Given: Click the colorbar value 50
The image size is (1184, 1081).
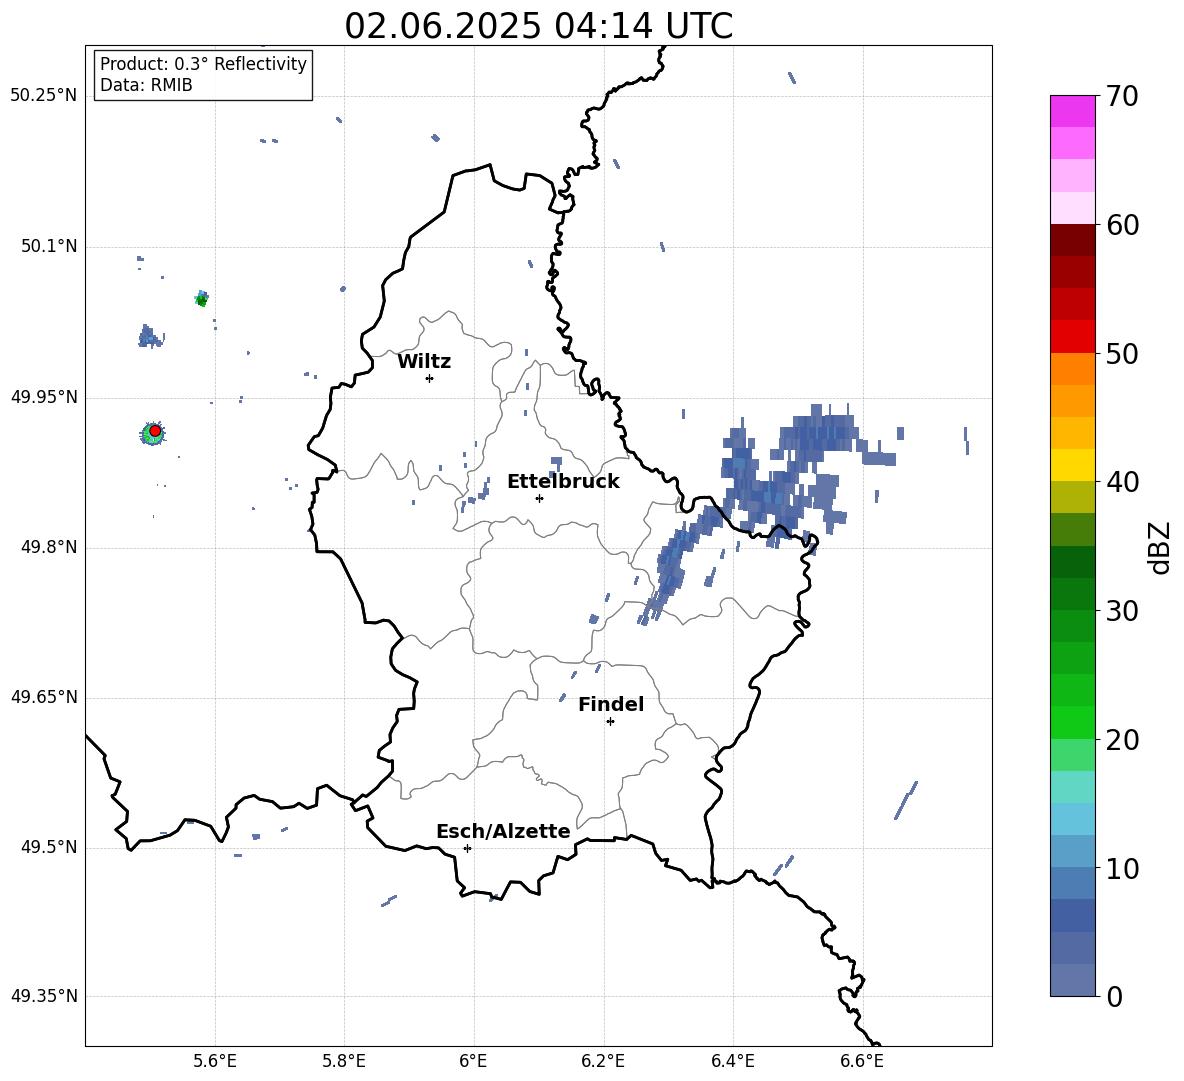Looking at the screenshot, I should click(x=1122, y=353).
